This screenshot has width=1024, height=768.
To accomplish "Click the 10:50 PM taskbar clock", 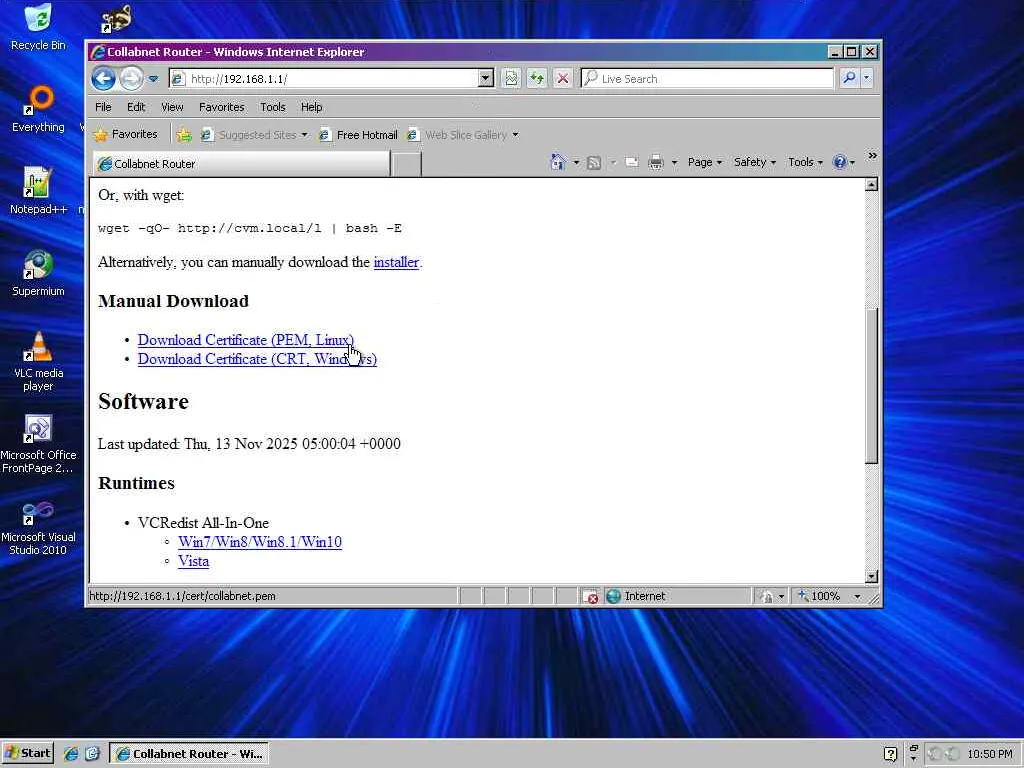I will click(x=989, y=754).
